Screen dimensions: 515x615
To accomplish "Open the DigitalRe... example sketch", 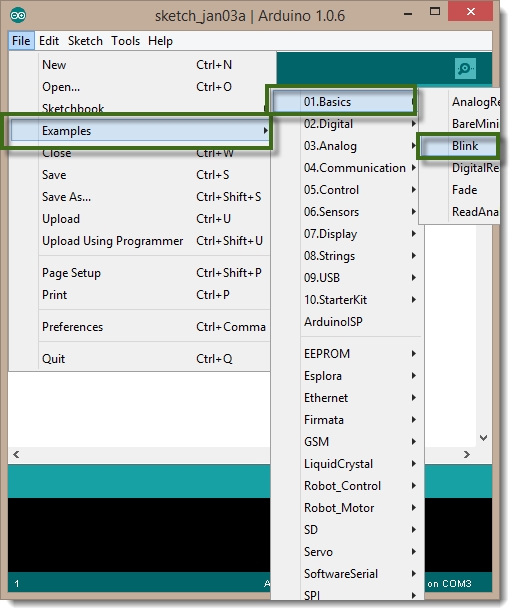I will tap(460, 168).
